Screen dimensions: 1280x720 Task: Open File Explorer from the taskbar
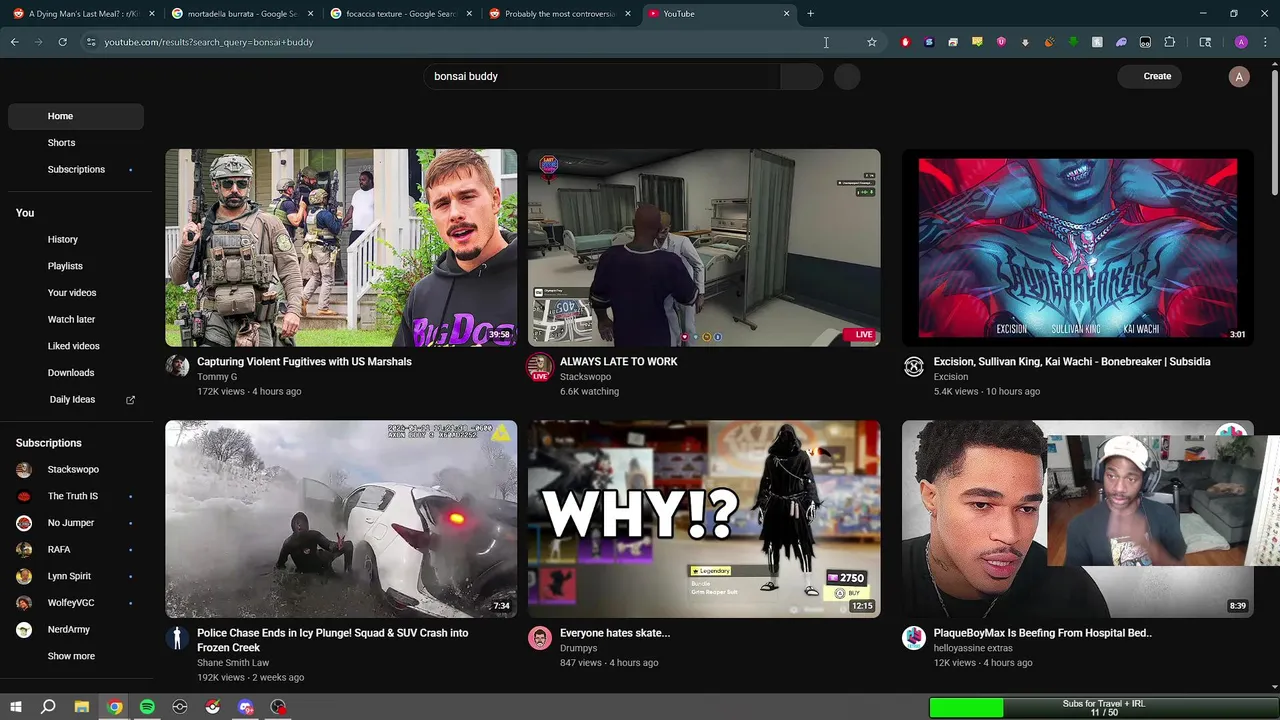[82, 707]
